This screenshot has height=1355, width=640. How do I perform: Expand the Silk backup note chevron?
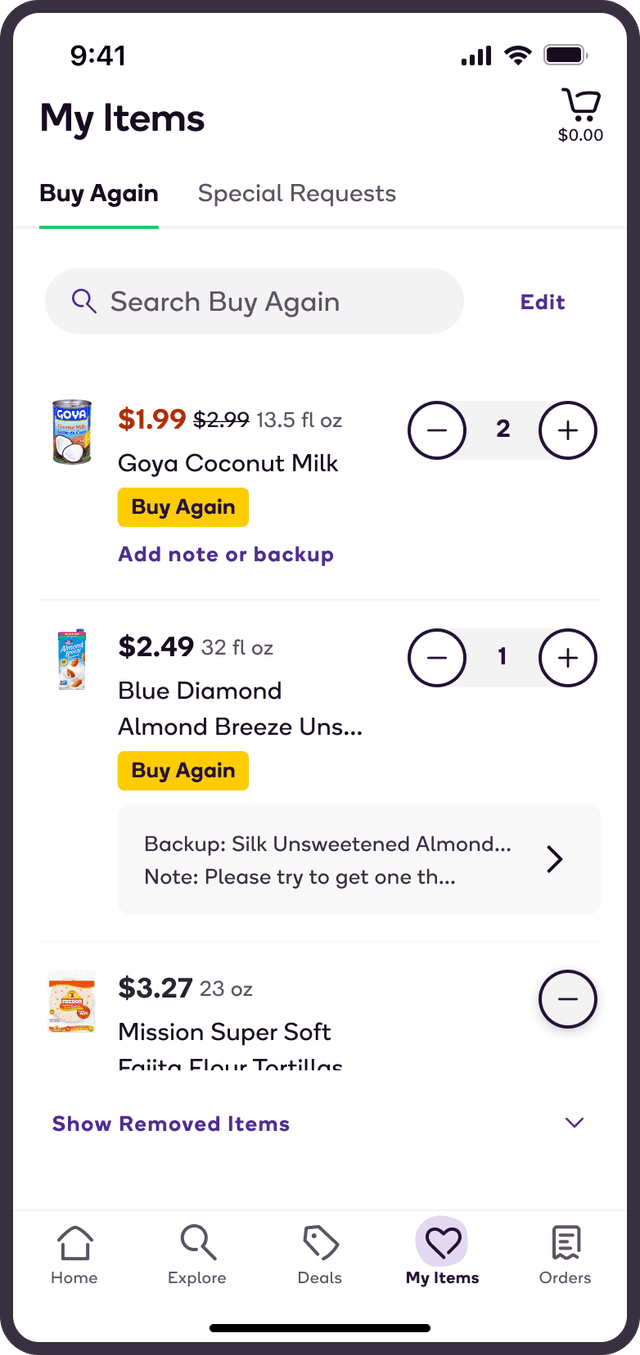[x=554, y=859]
